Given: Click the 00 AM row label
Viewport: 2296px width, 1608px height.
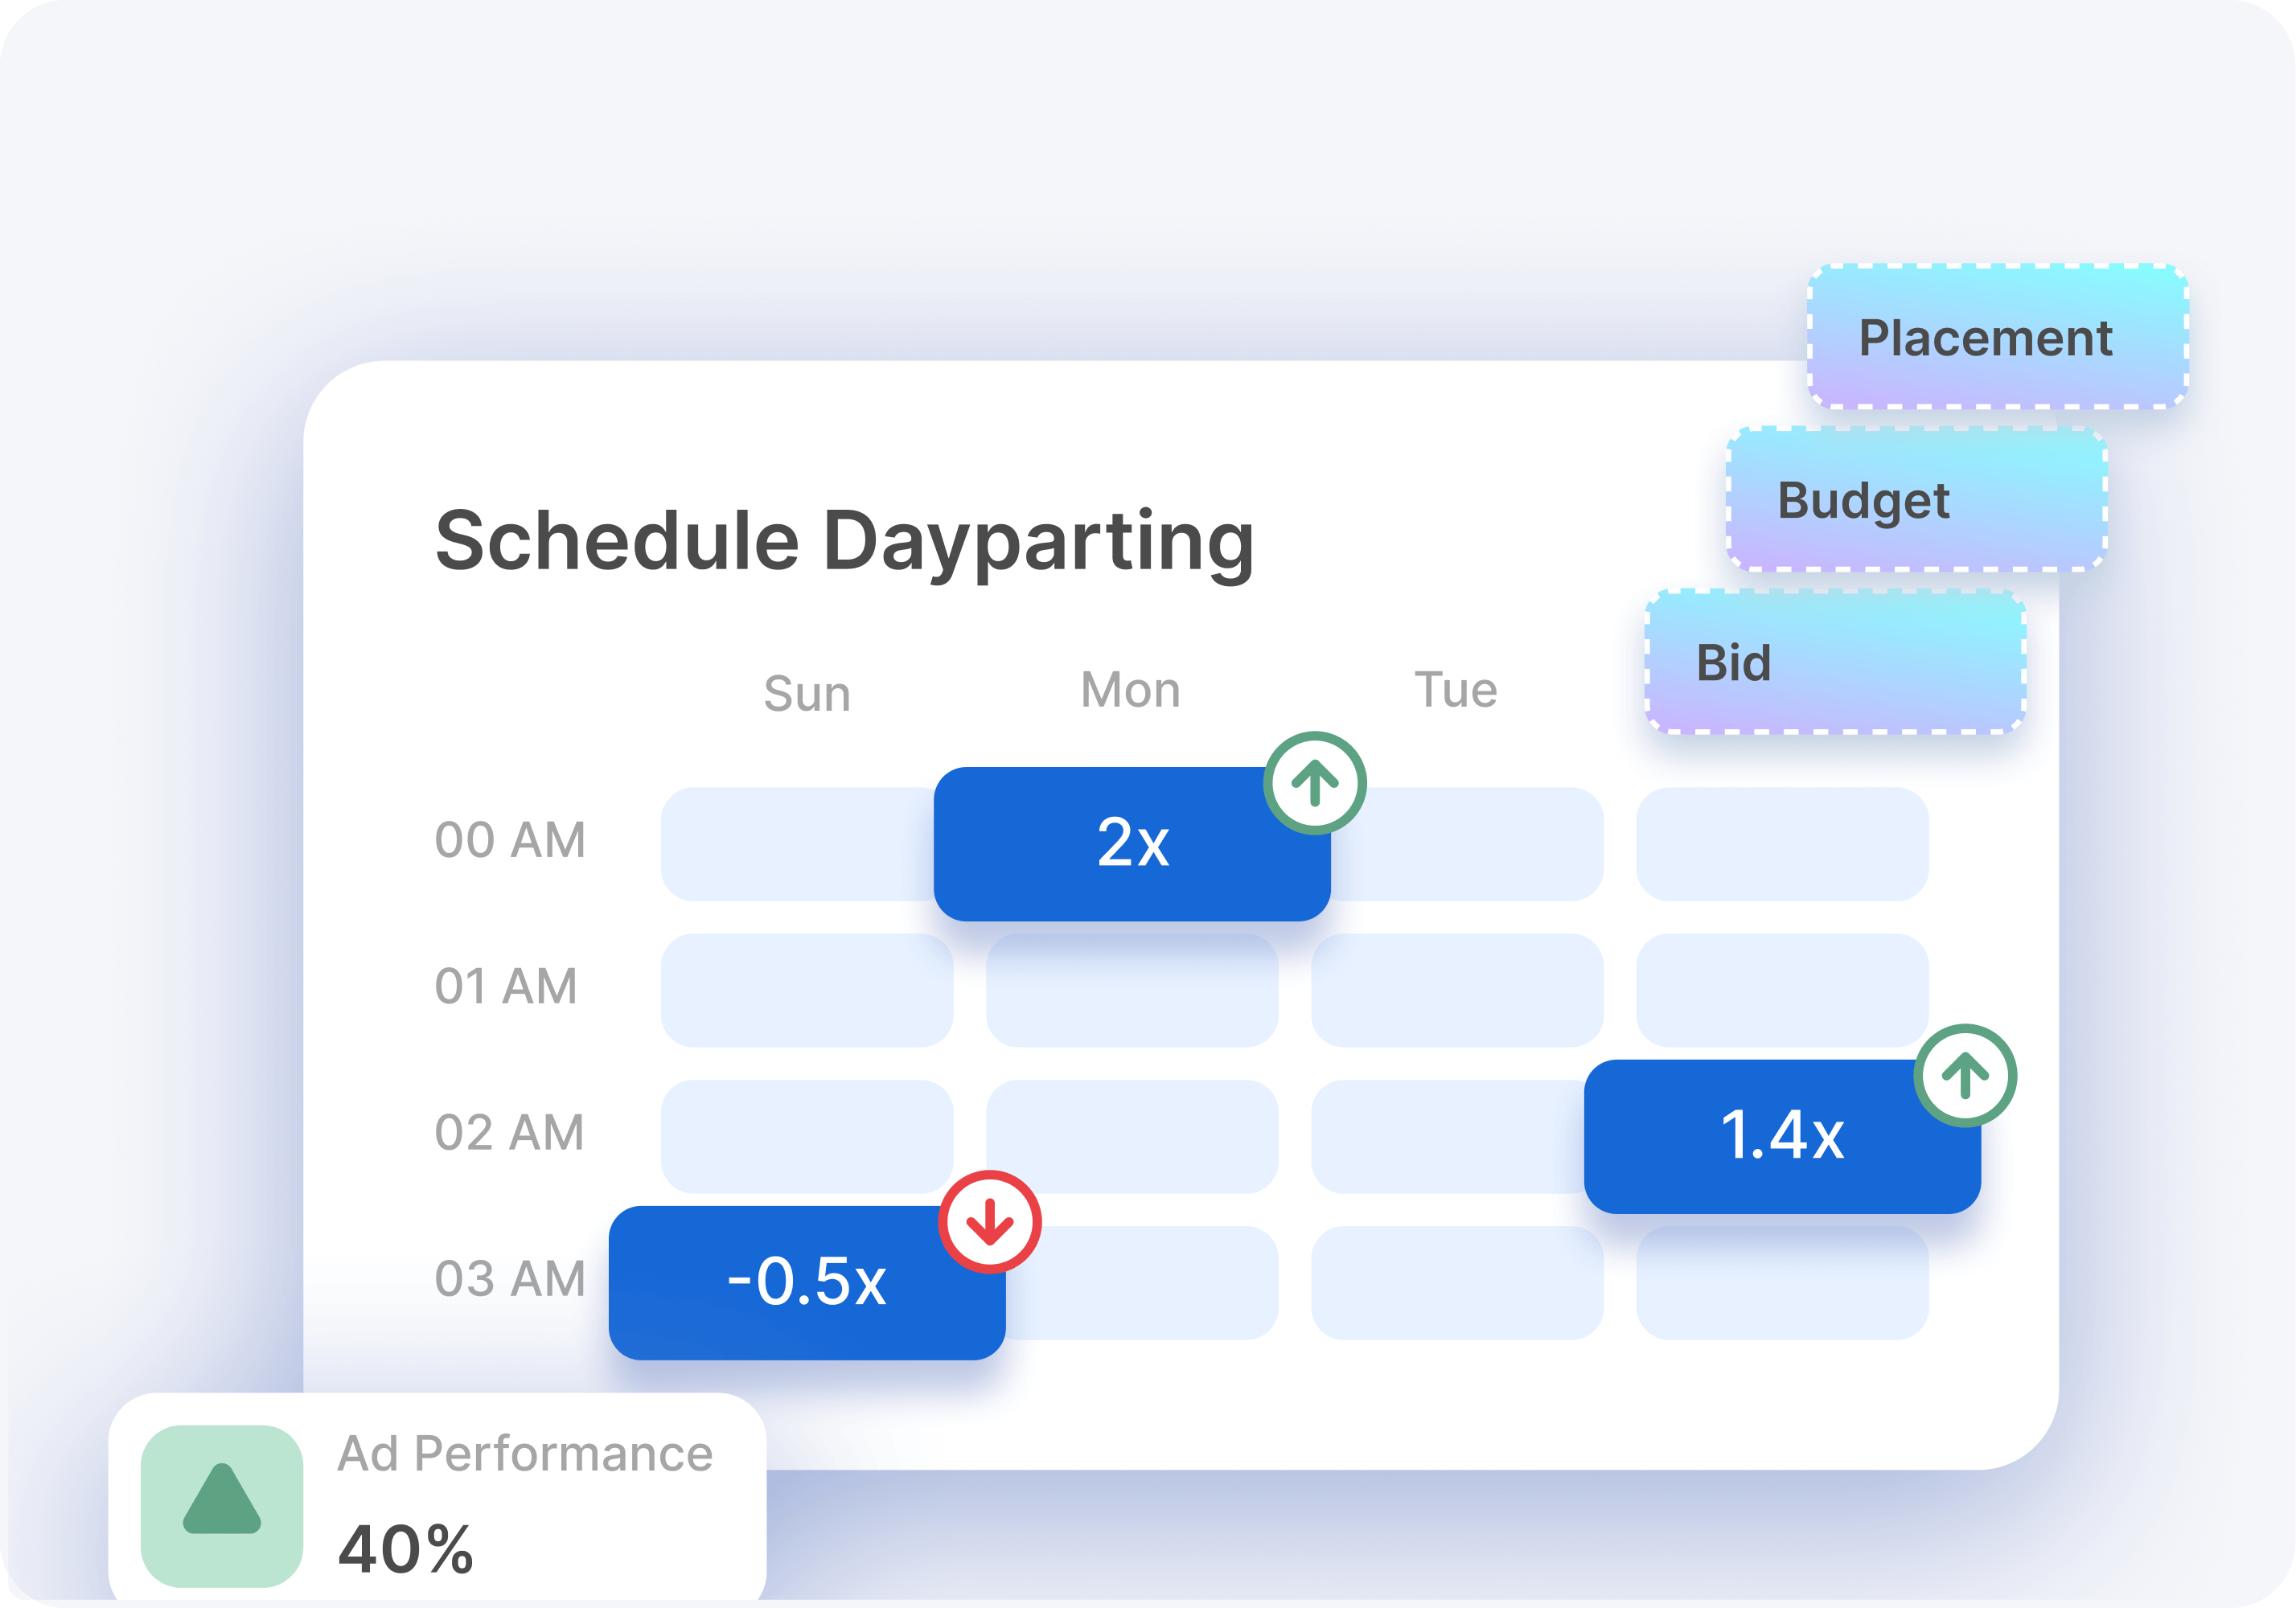Looking at the screenshot, I should (x=509, y=840).
